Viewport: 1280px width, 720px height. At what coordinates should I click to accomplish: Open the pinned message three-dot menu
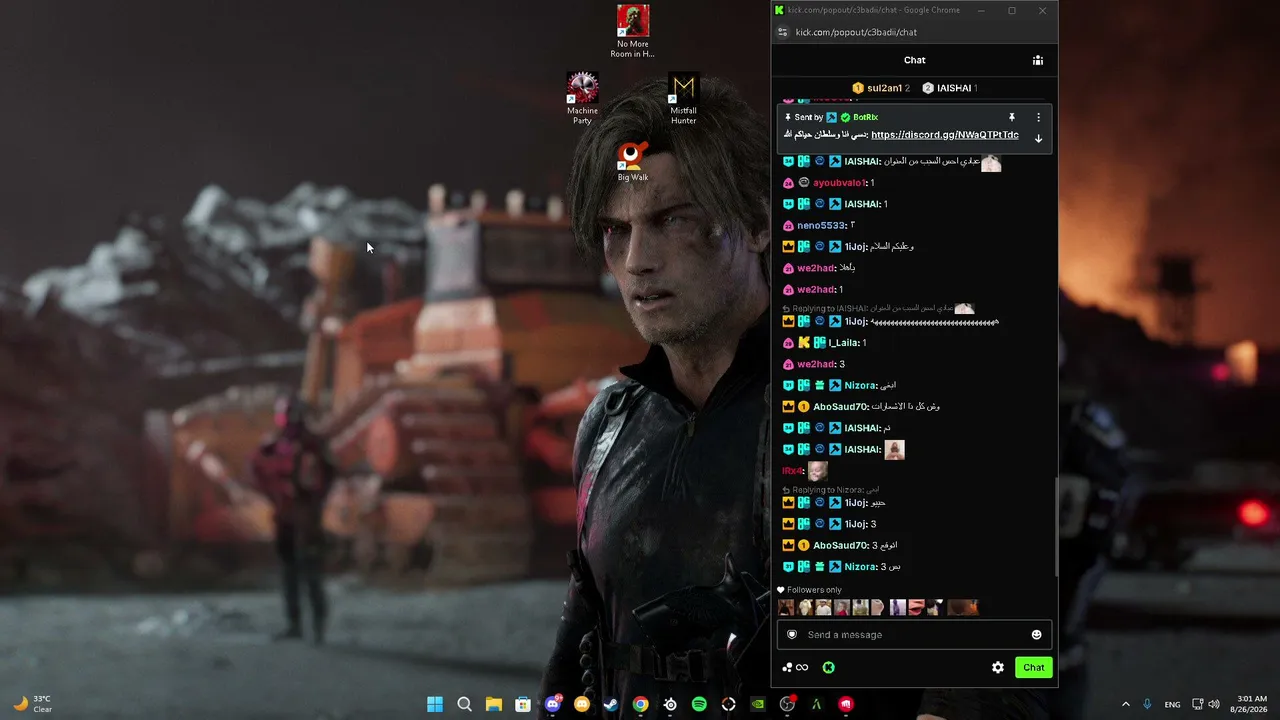(1038, 117)
